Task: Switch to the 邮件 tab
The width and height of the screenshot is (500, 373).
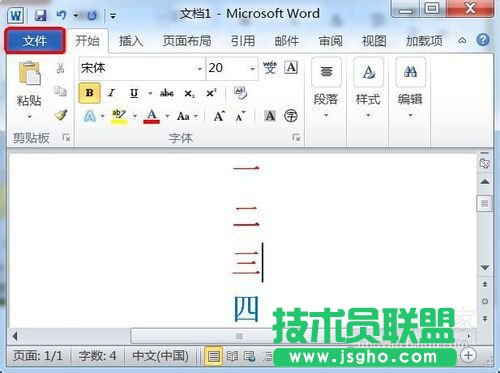Action: coord(287,41)
